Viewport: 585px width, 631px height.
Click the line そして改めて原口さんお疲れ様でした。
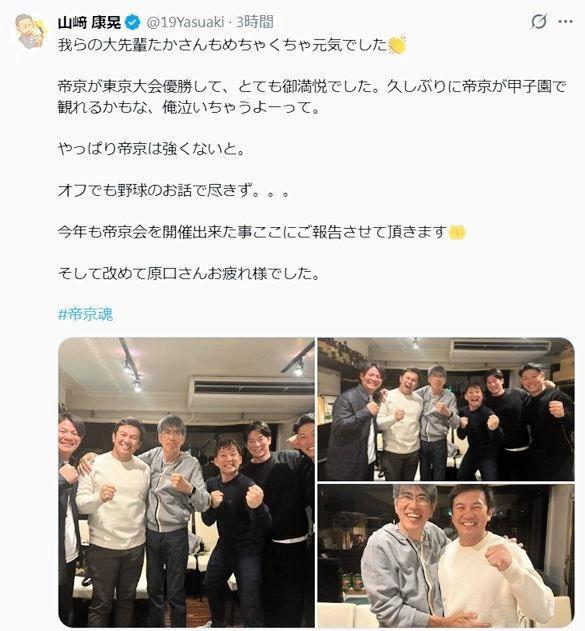coord(189,274)
